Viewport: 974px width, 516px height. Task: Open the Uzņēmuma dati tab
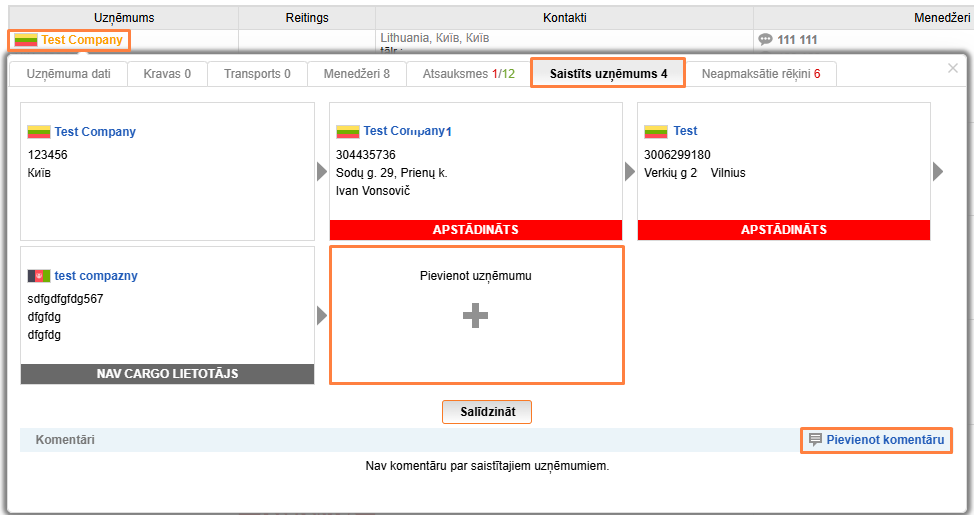[69, 74]
